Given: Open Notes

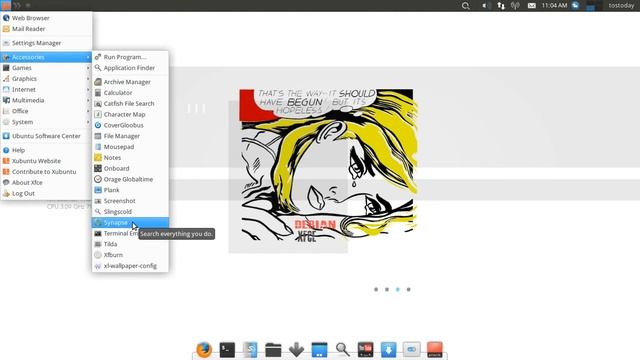Looking at the screenshot, I should pos(130,158).
